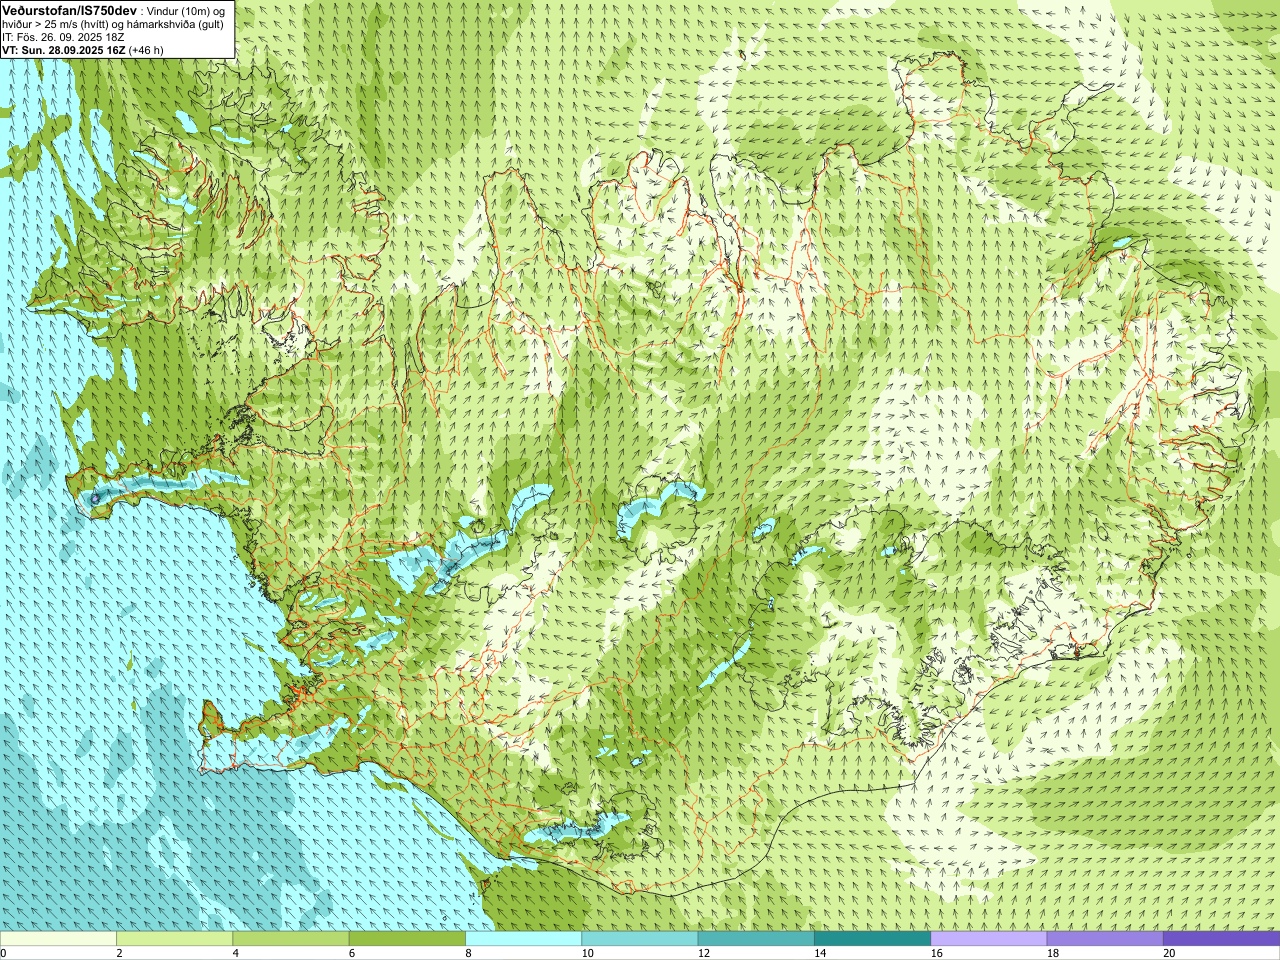Image resolution: width=1280 pixels, height=960 pixels.
Task: Click the legend tick label '20'
Action: click(1169, 953)
